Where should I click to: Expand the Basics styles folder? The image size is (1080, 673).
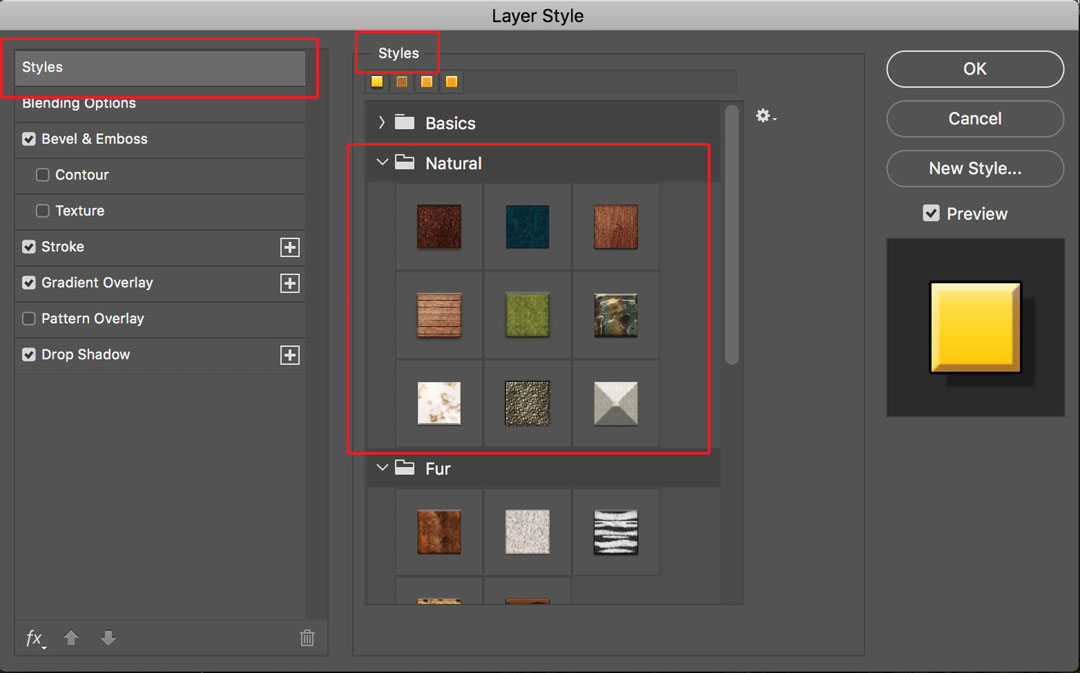coord(382,123)
